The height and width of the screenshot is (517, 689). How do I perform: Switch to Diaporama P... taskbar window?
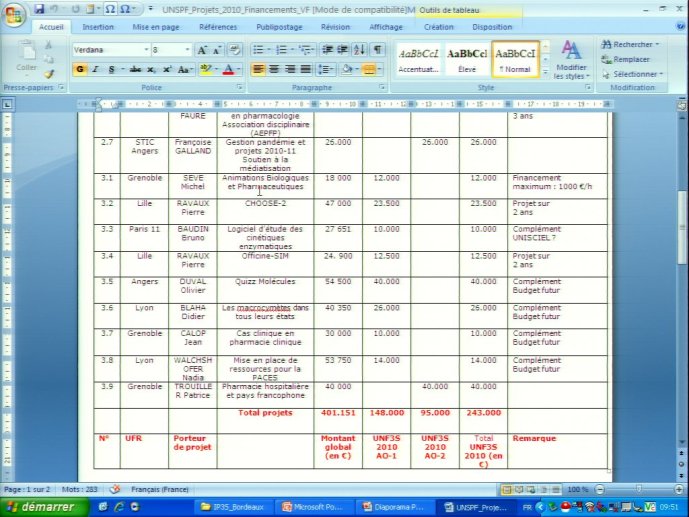[393, 507]
